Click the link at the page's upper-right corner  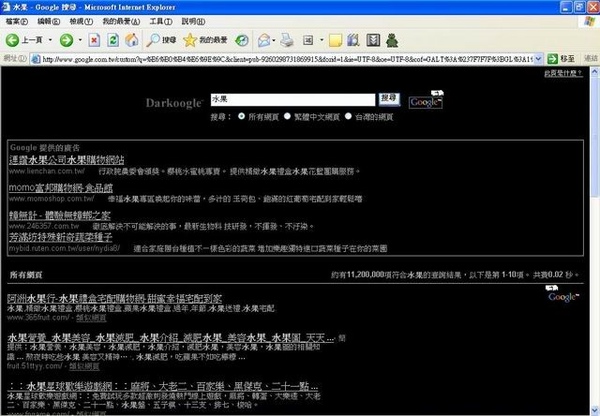(x=564, y=73)
